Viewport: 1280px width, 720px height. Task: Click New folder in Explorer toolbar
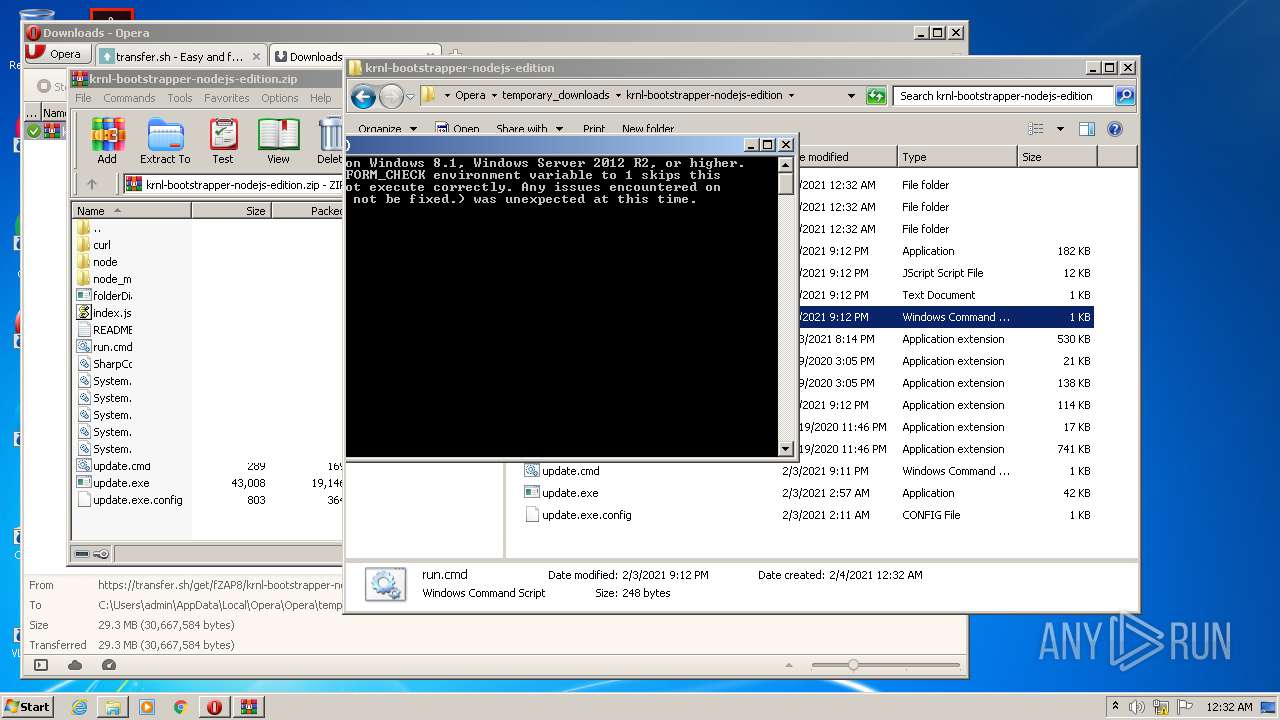pyautogui.click(x=648, y=129)
